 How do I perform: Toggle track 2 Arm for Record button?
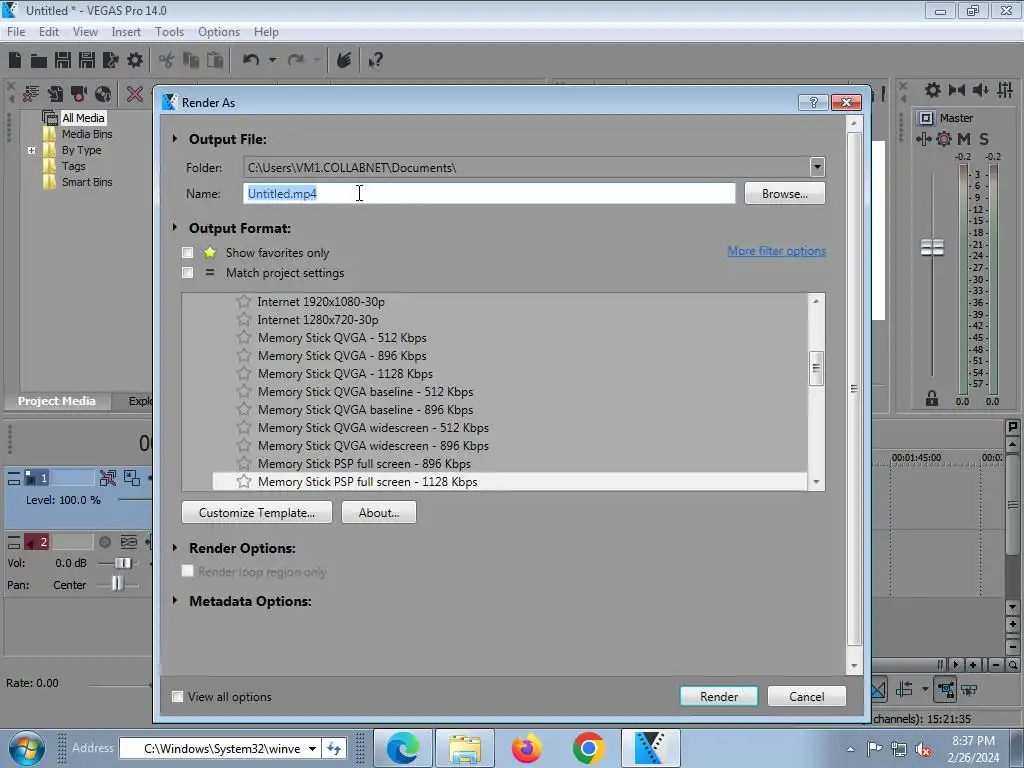coord(104,542)
